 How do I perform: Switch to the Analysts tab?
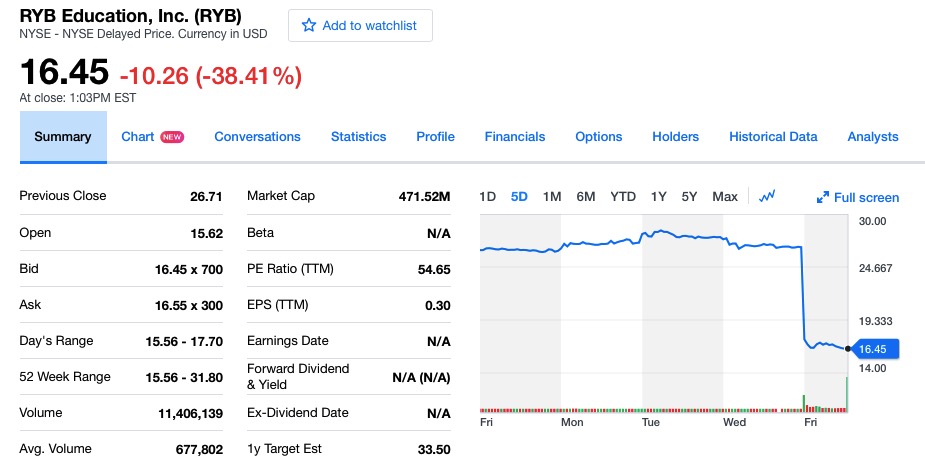[872, 137]
